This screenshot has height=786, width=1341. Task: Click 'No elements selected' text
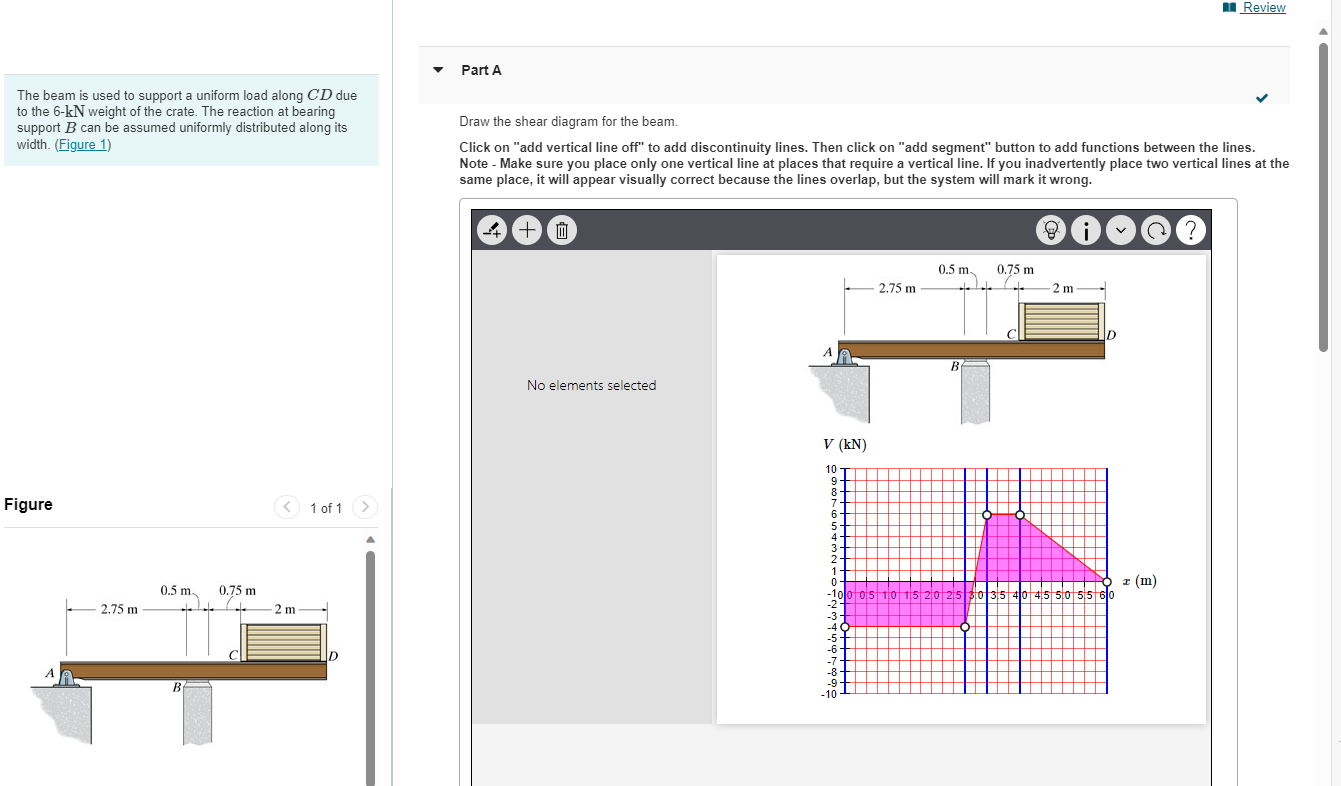coord(592,385)
